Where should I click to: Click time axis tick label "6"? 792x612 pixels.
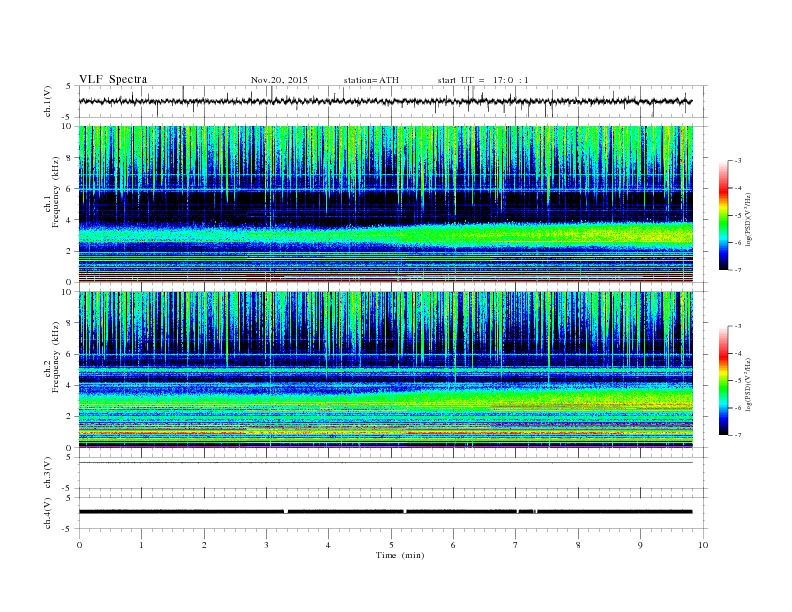[x=453, y=545]
